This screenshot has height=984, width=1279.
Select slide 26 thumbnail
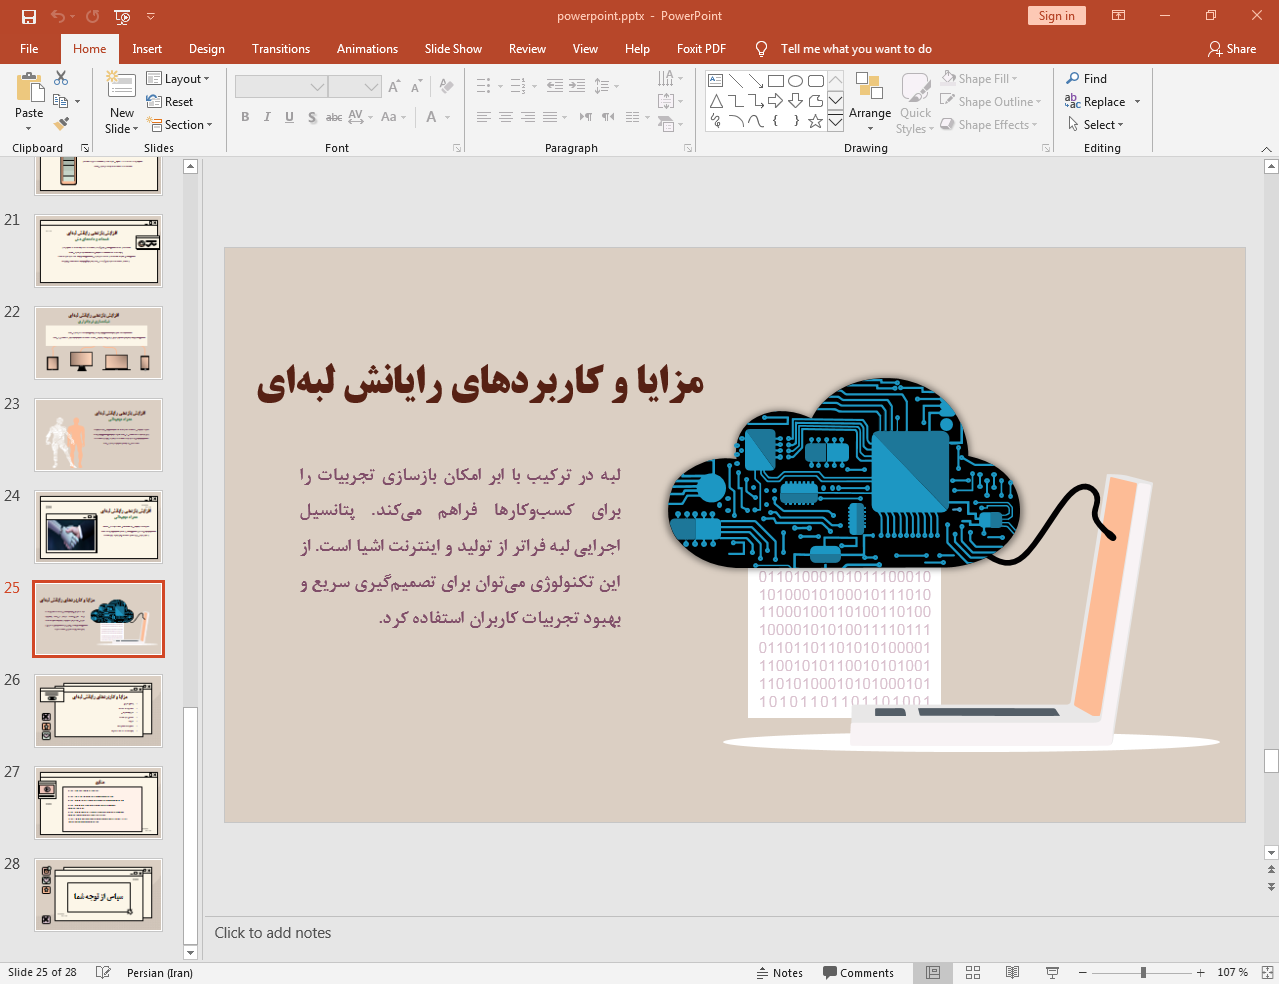(x=98, y=711)
